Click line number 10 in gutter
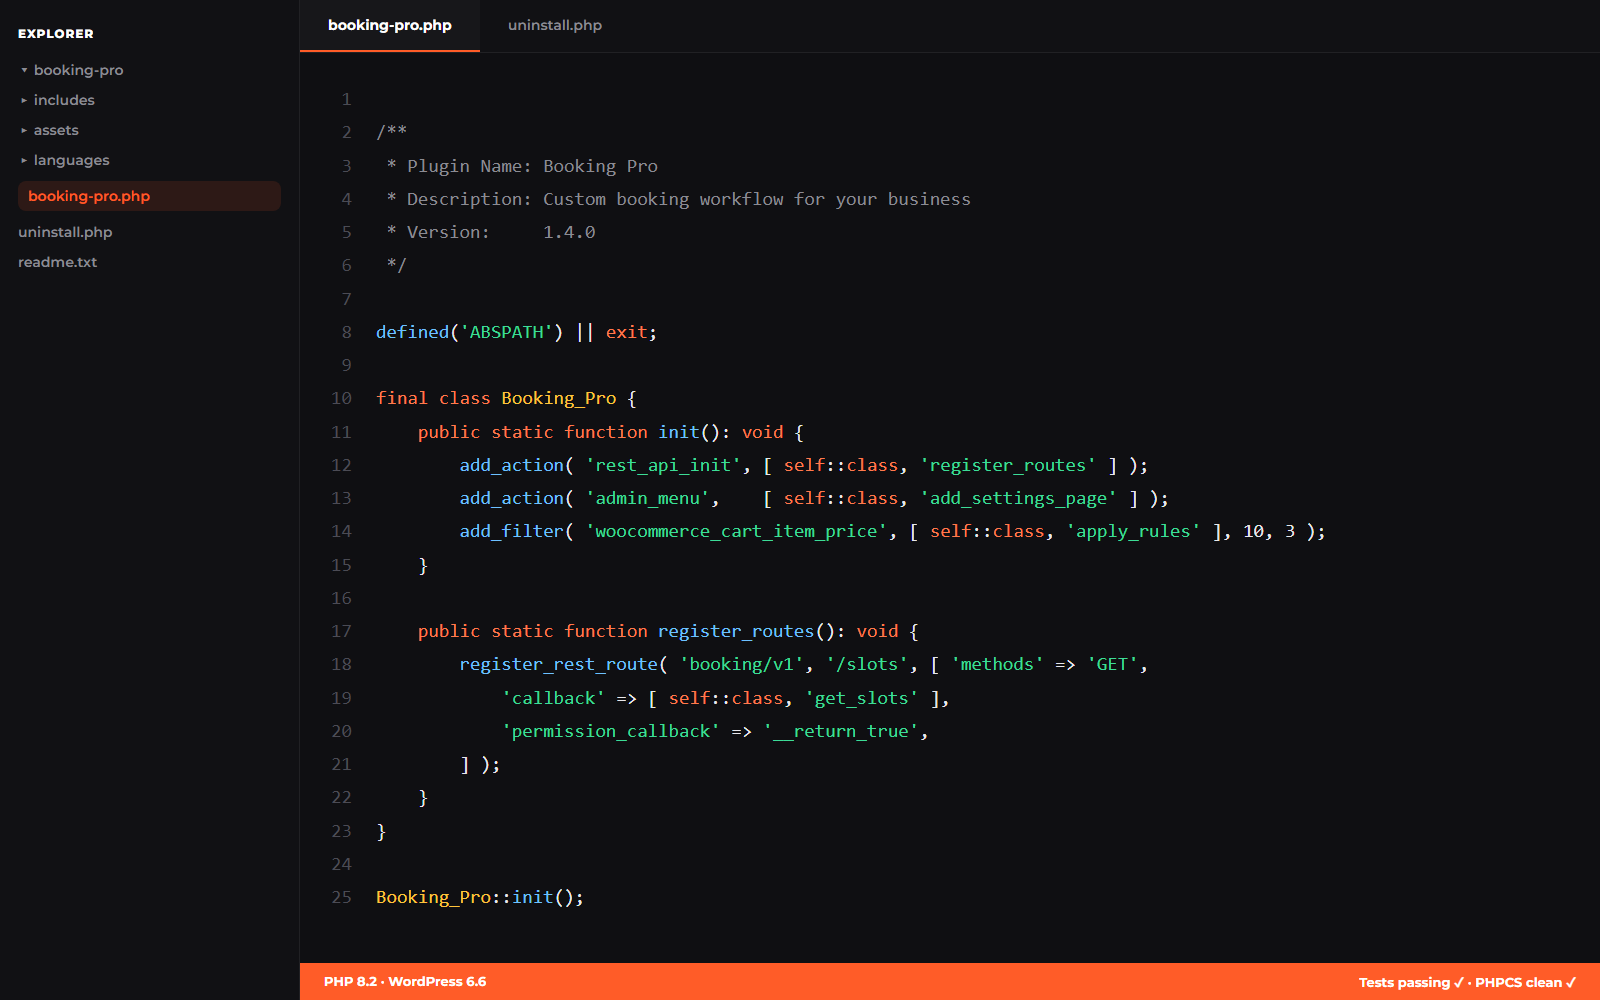 pos(341,398)
